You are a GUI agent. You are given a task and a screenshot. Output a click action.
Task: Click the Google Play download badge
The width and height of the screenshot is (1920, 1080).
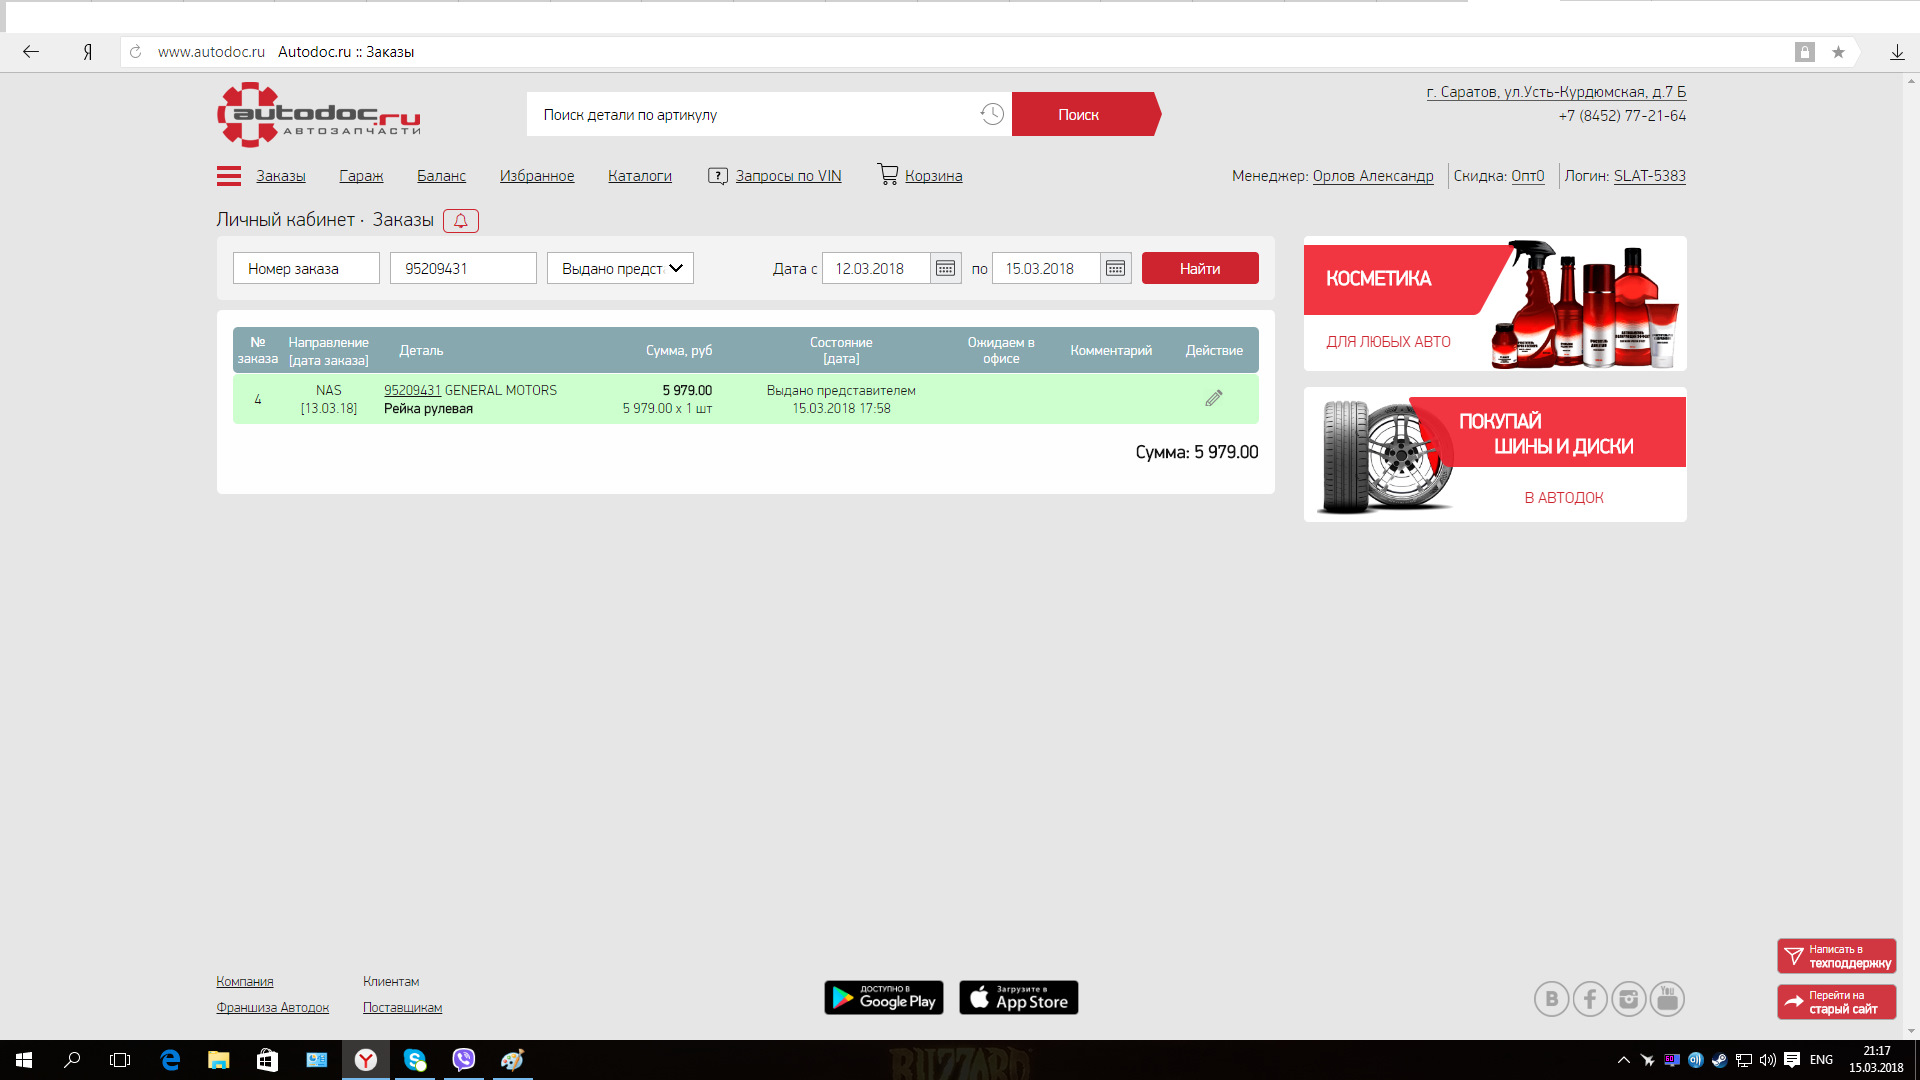click(883, 997)
